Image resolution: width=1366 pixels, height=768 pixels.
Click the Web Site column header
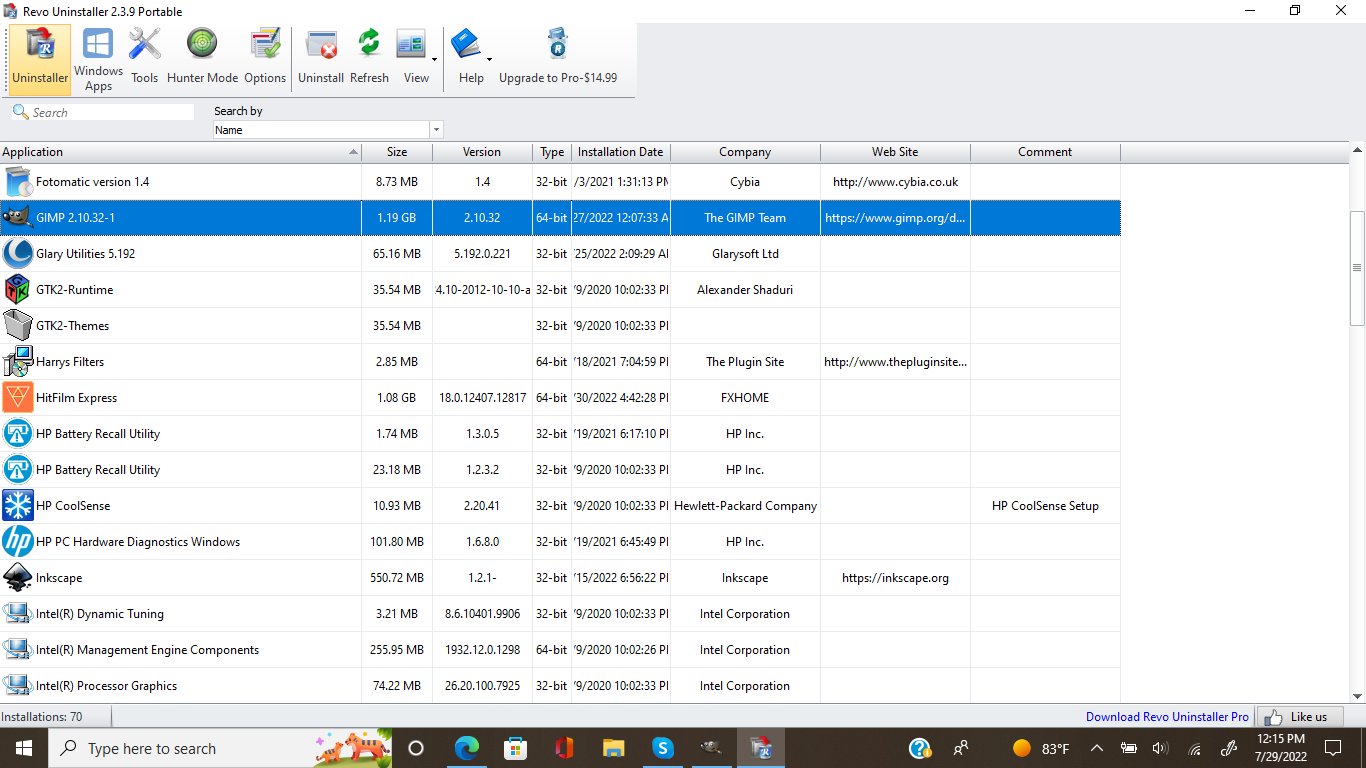point(895,152)
